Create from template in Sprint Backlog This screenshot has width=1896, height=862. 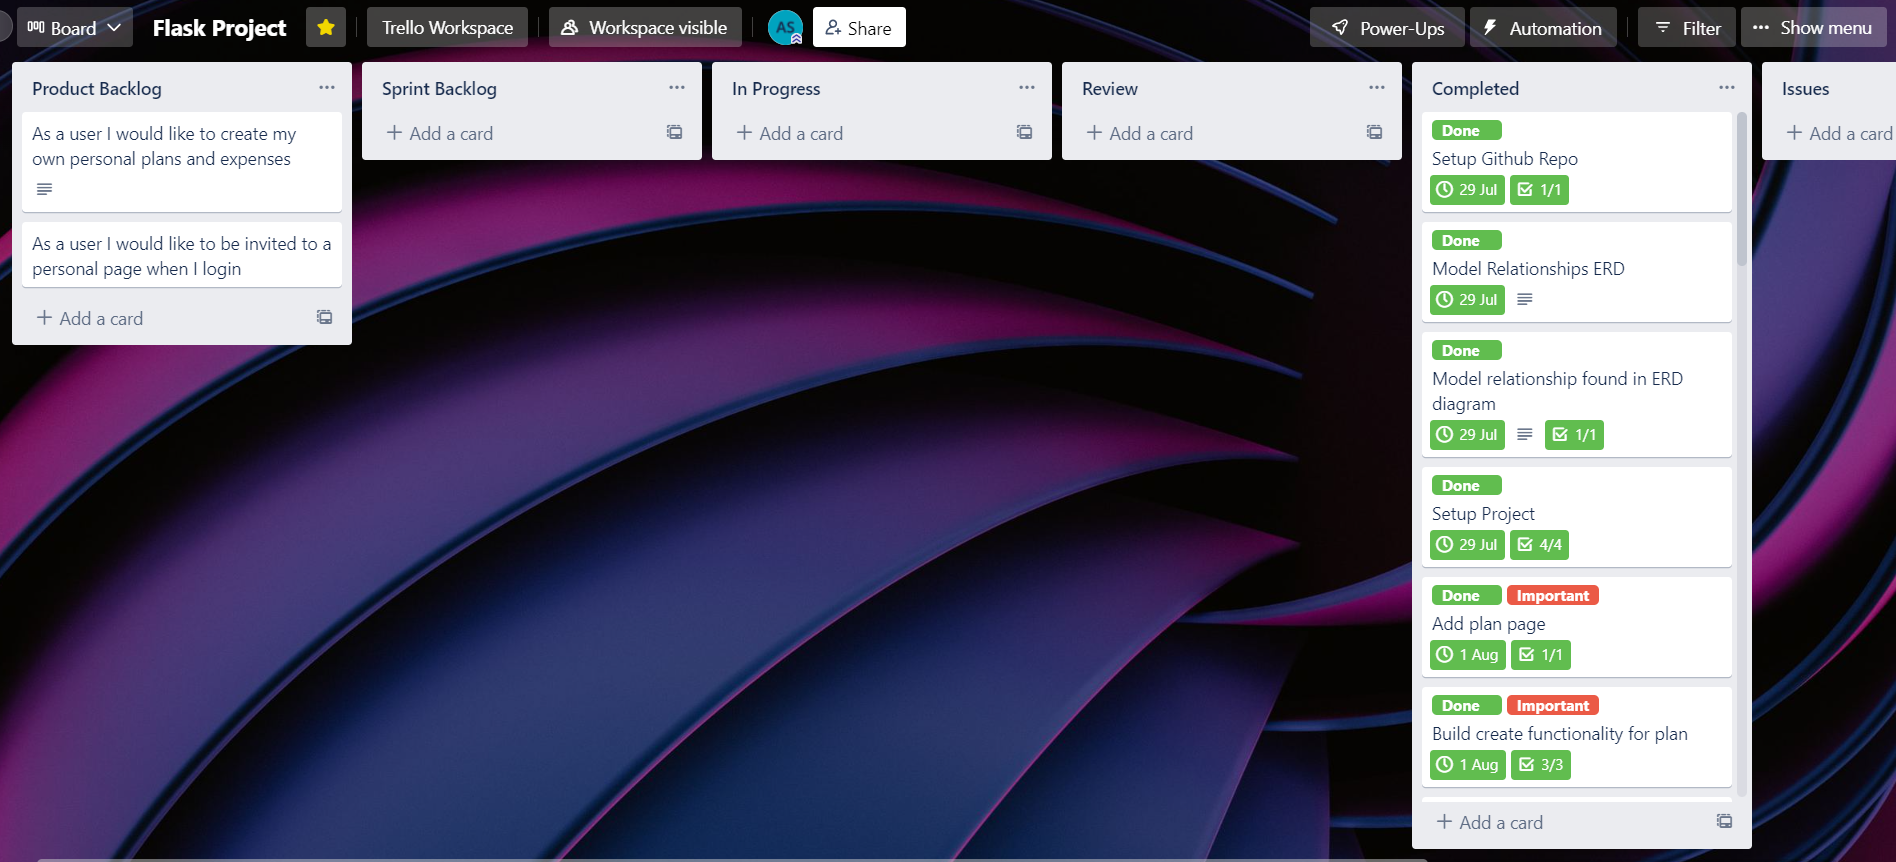click(675, 132)
